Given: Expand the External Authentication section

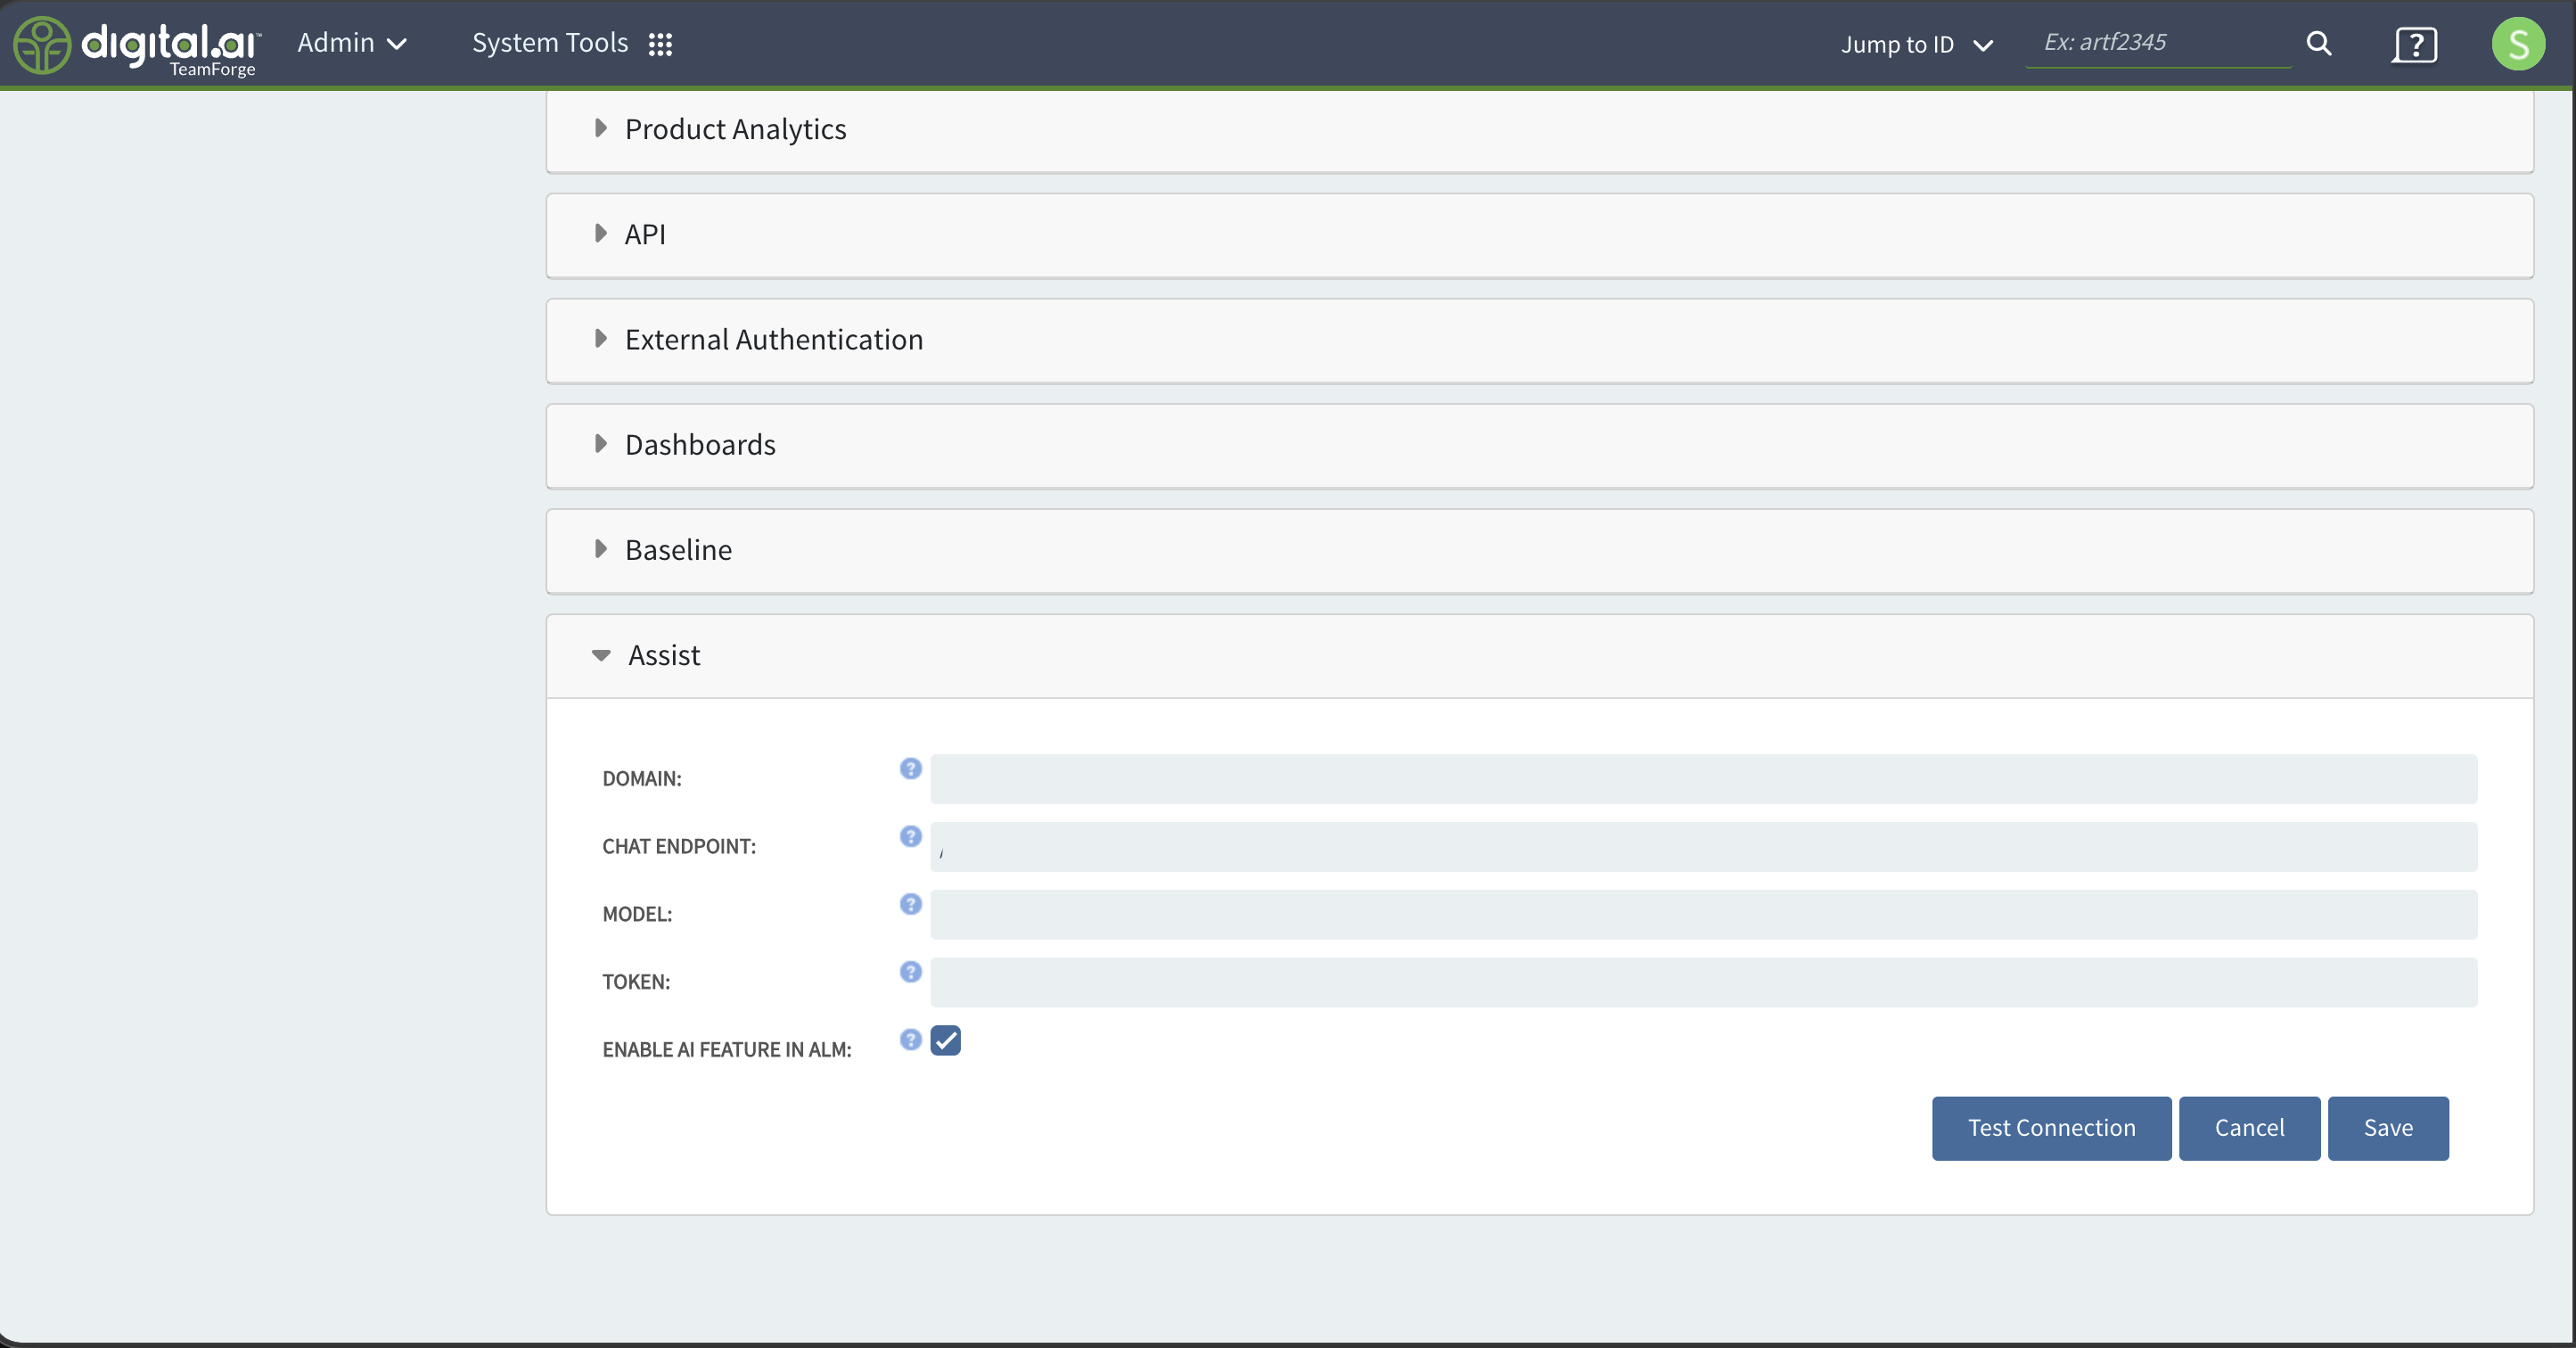Looking at the screenshot, I should pos(1539,340).
